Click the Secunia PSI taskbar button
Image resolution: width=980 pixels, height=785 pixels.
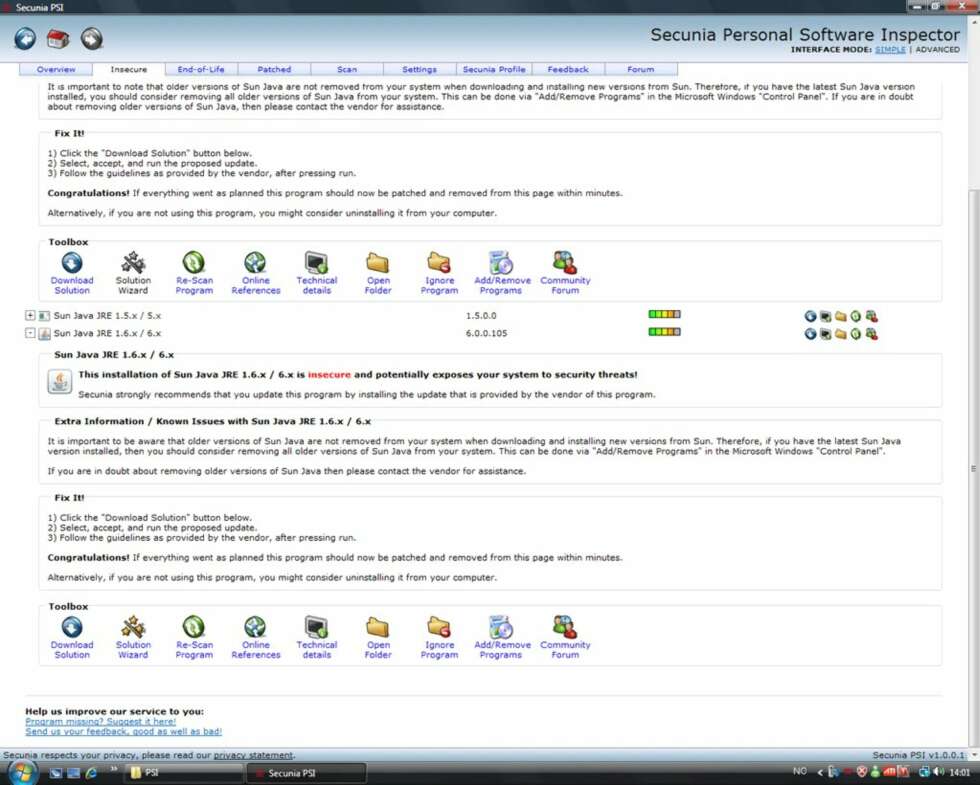[306, 773]
